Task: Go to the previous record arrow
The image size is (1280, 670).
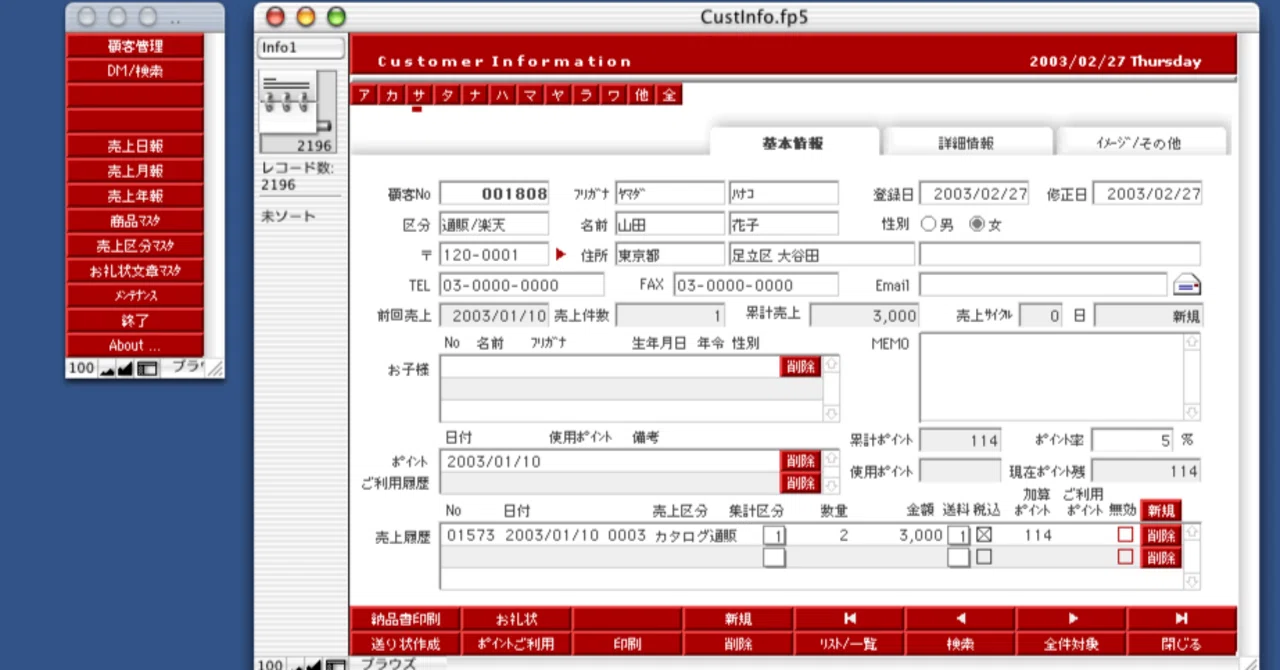Action: click(961, 619)
